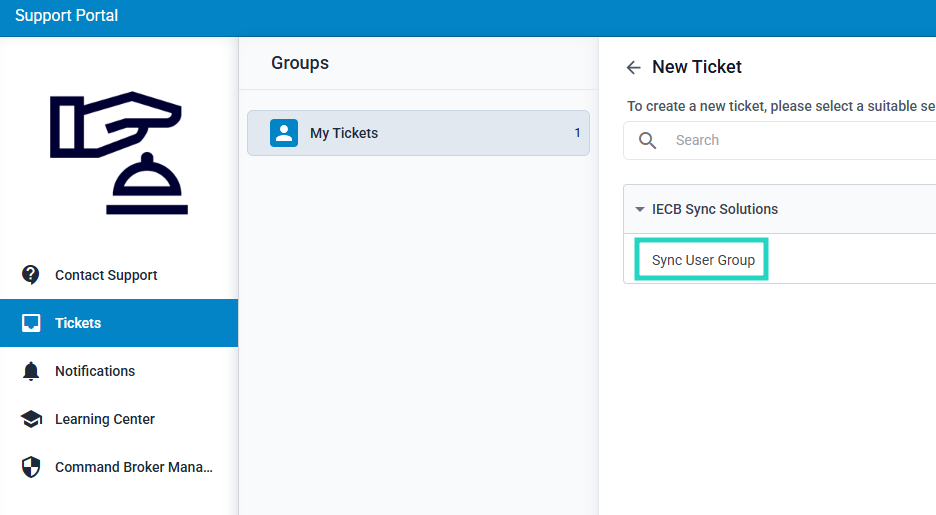Click the Notifications bell icon
The height and width of the screenshot is (515, 936).
click(x=31, y=371)
